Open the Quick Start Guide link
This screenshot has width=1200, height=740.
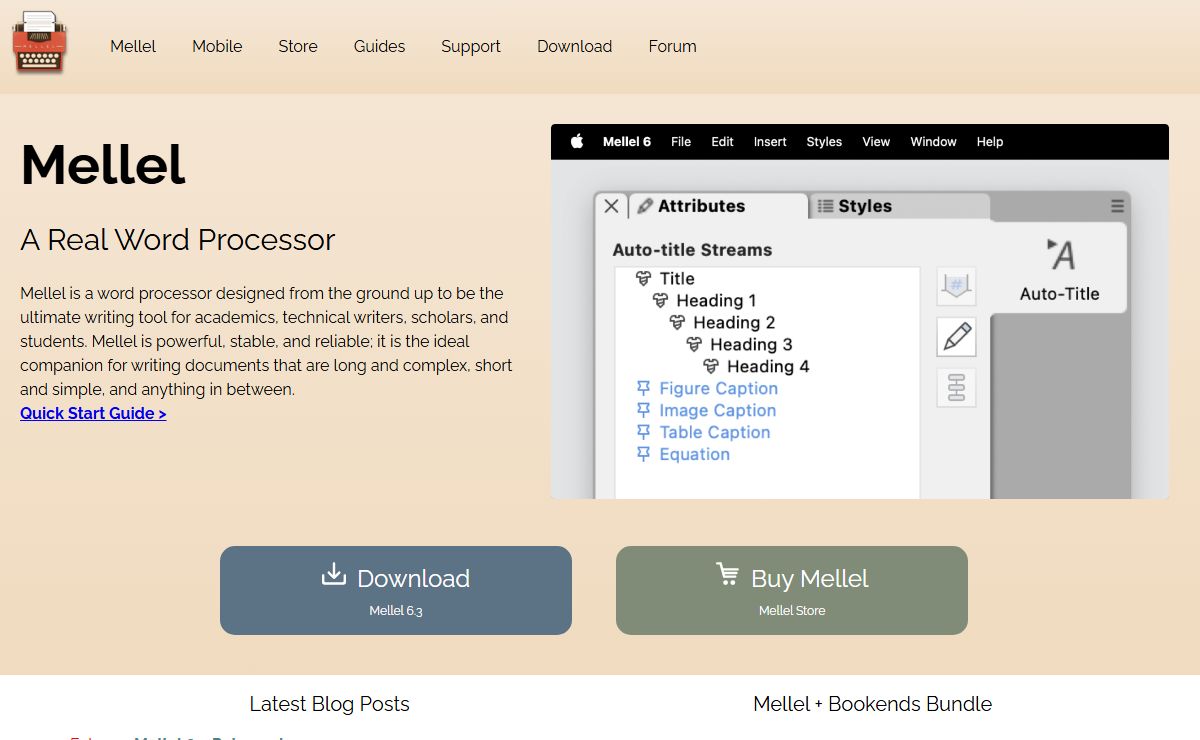click(x=93, y=413)
